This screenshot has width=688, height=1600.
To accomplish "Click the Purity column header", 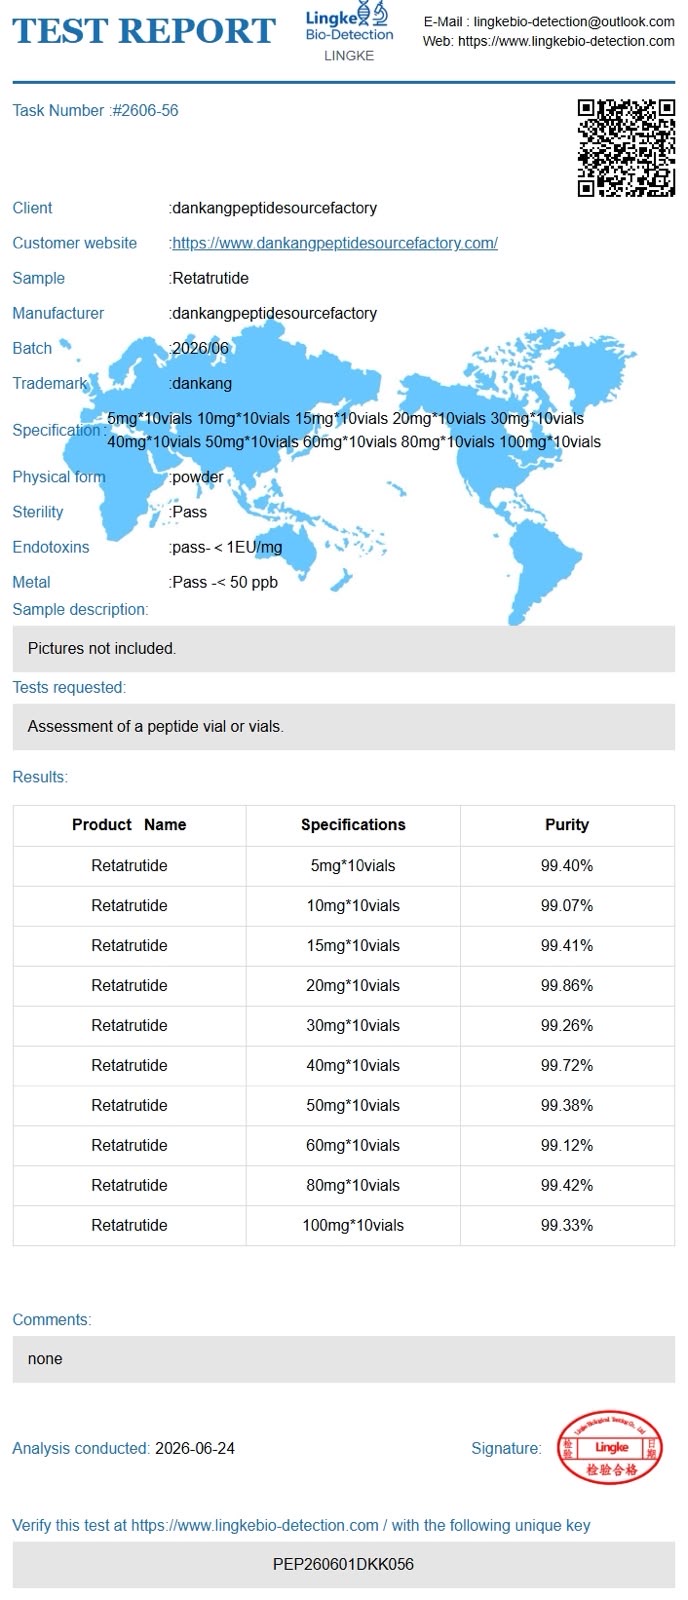I will tap(567, 825).
